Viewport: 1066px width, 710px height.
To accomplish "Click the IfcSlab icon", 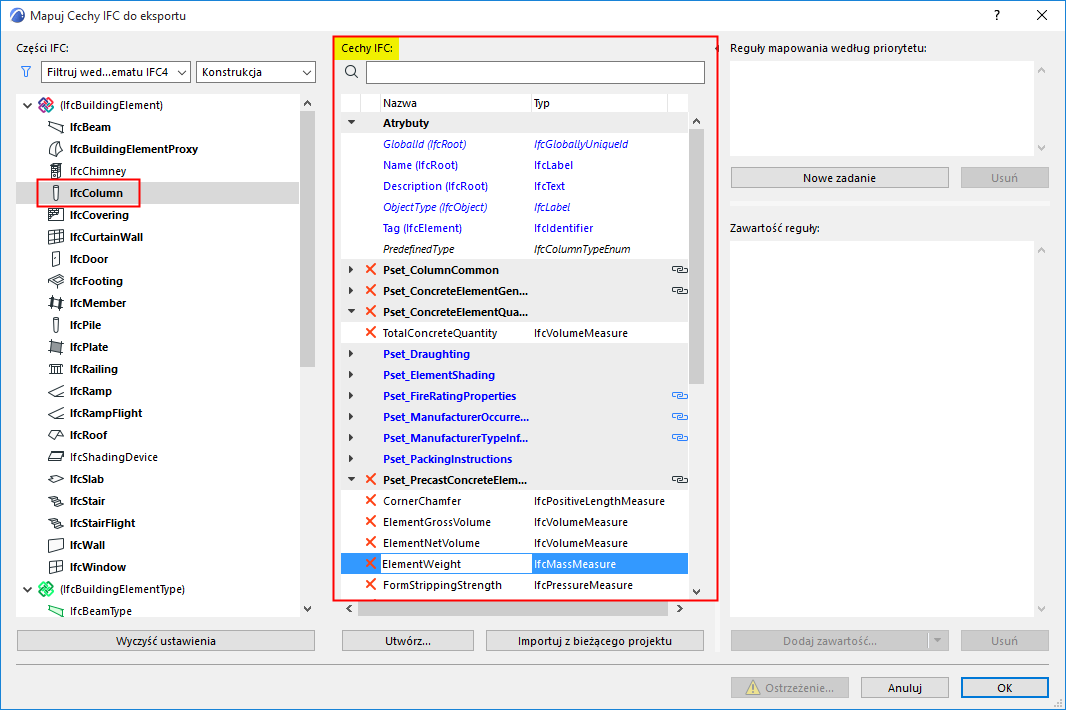I will 56,479.
